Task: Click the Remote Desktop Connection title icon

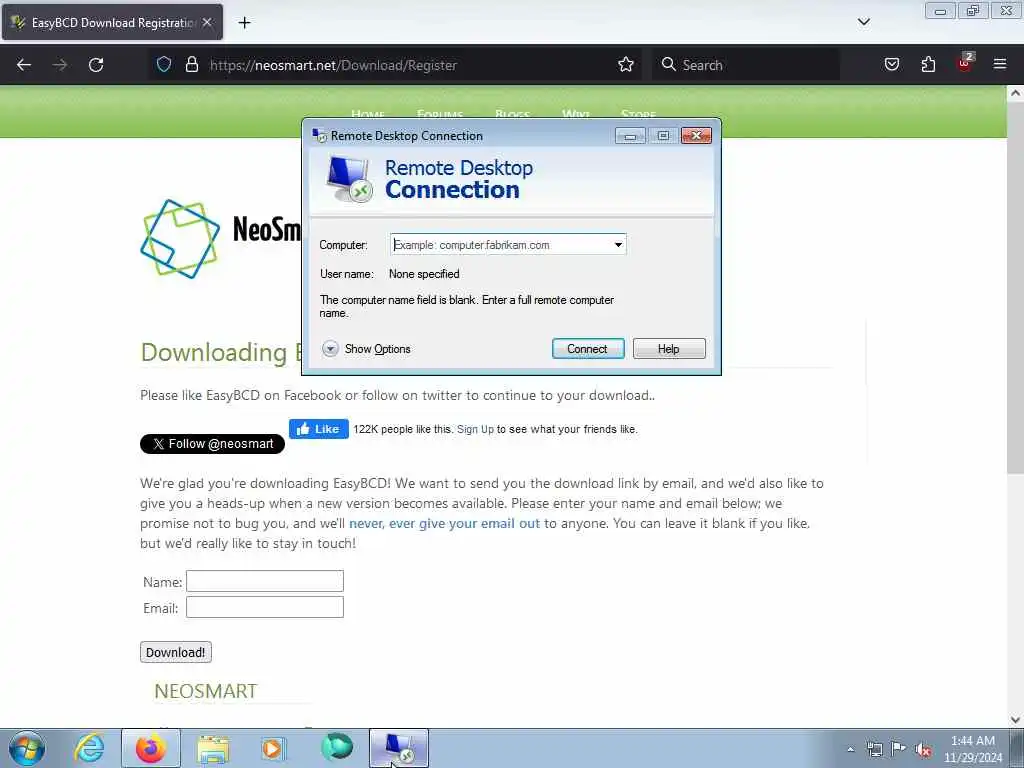Action: point(319,135)
